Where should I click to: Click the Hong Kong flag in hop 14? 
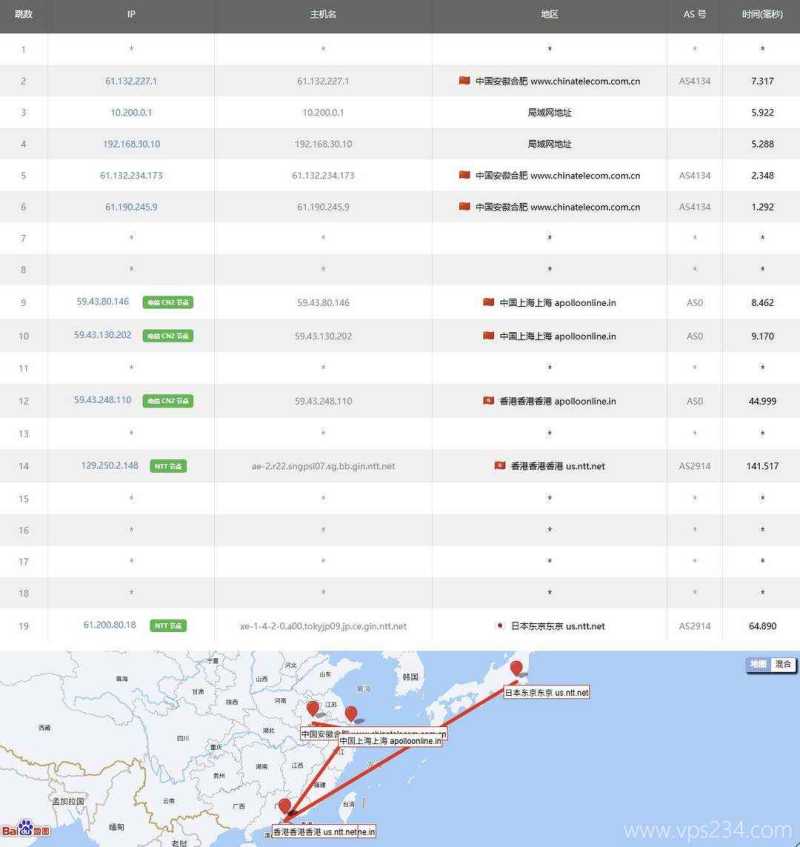pos(499,466)
